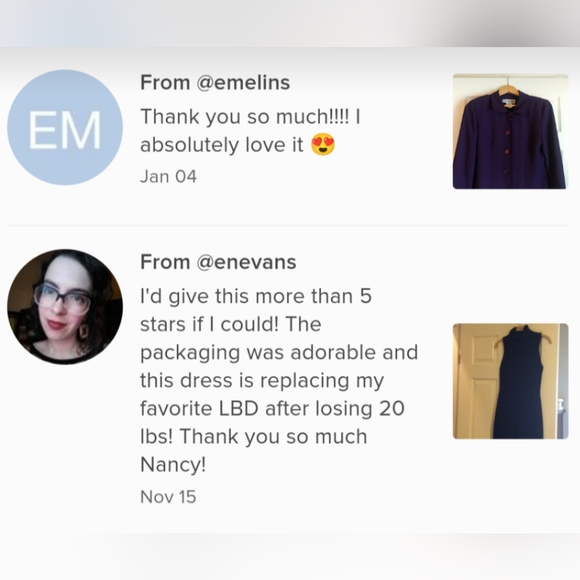View the purple jacket listing thumbnail
Image resolution: width=580 pixels, height=580 pixels.
[x=510, y=131]
